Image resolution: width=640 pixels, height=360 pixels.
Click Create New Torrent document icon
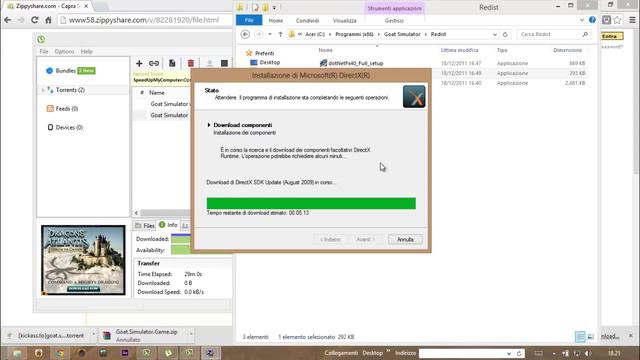[172, 63]
